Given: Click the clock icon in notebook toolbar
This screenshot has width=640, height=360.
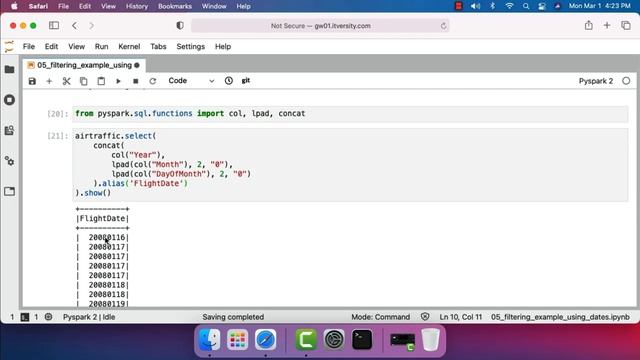Looking at the screenshot, I should point(229,81).
